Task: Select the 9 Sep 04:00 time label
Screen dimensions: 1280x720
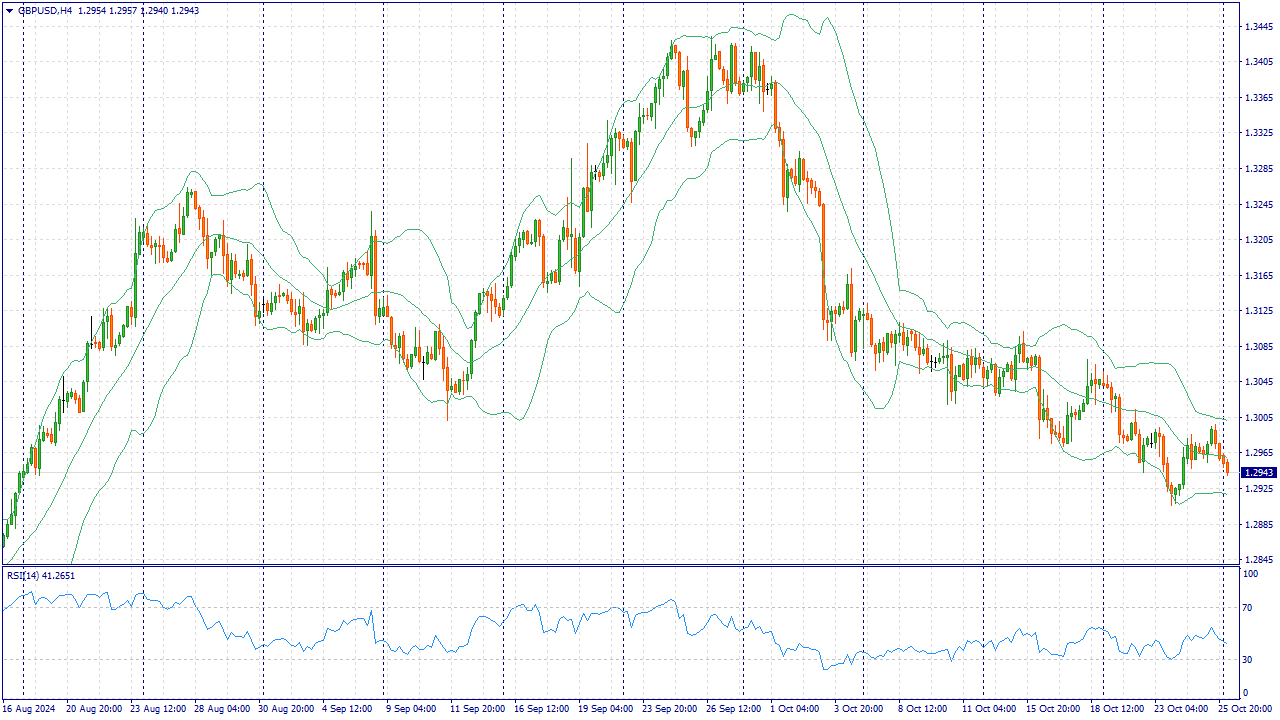Action: (x=411, y=709)
